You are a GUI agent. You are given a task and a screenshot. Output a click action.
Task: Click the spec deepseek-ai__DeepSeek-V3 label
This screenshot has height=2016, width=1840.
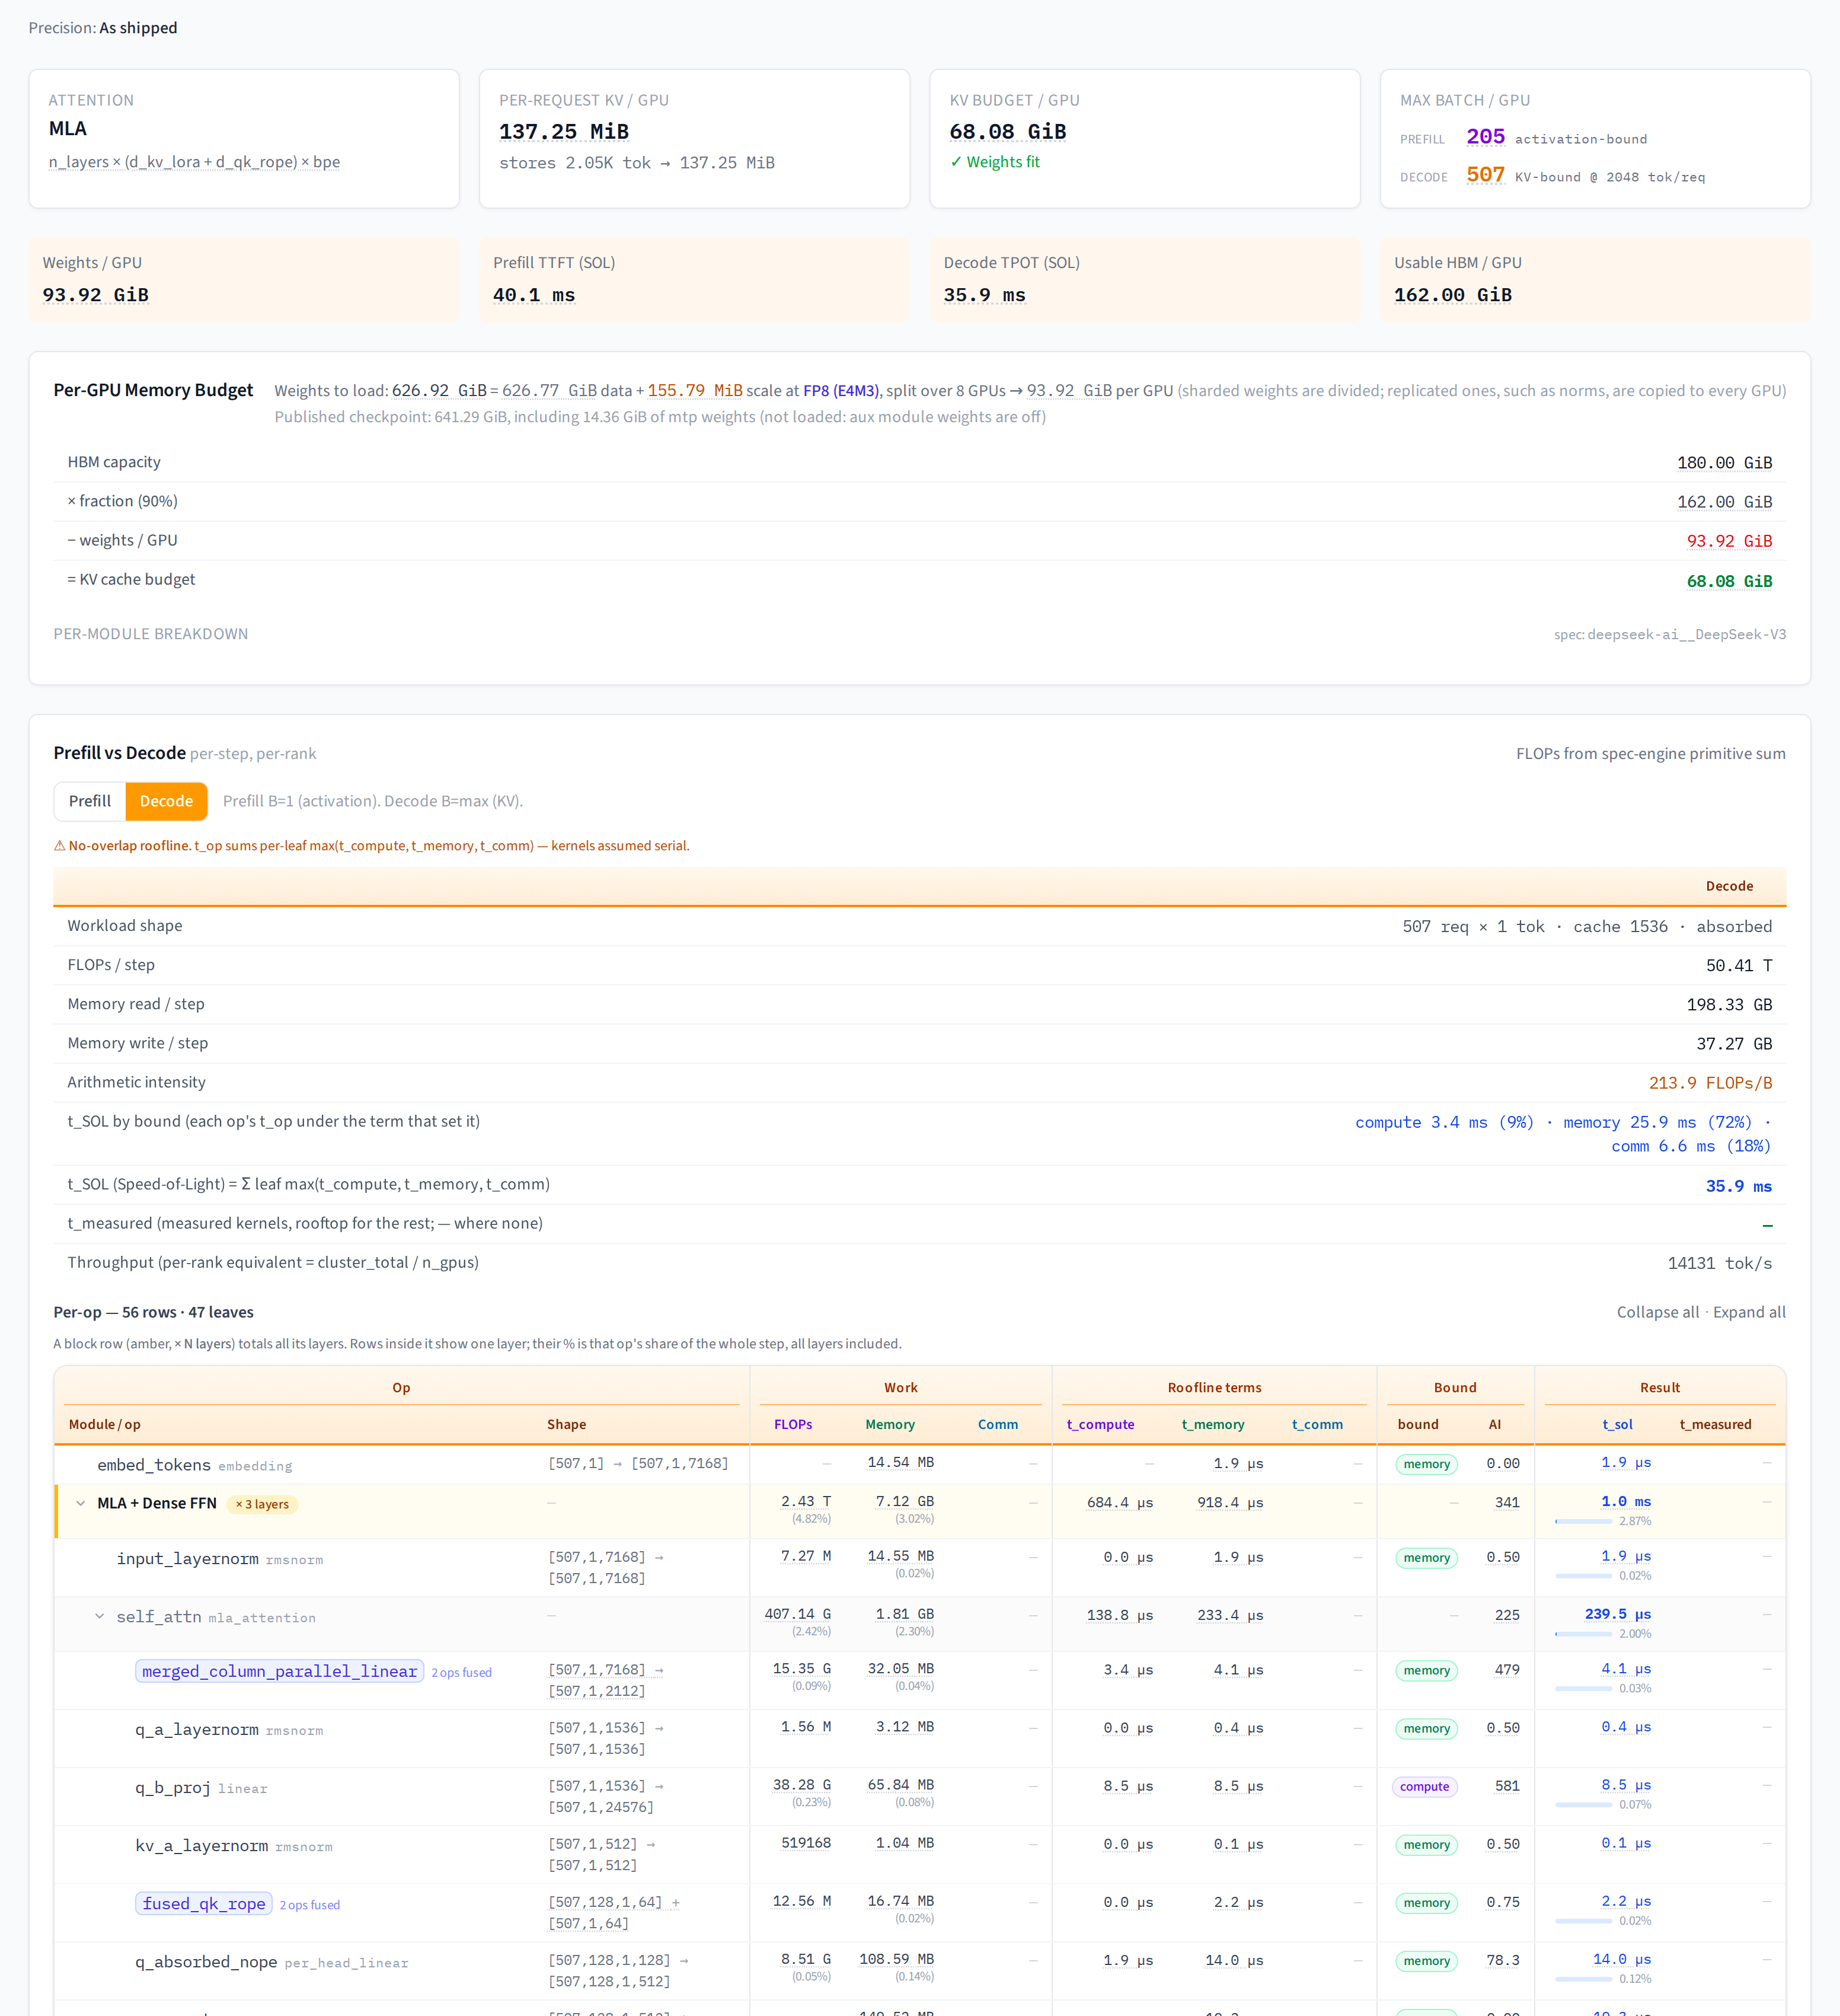tap(1669, 634)
